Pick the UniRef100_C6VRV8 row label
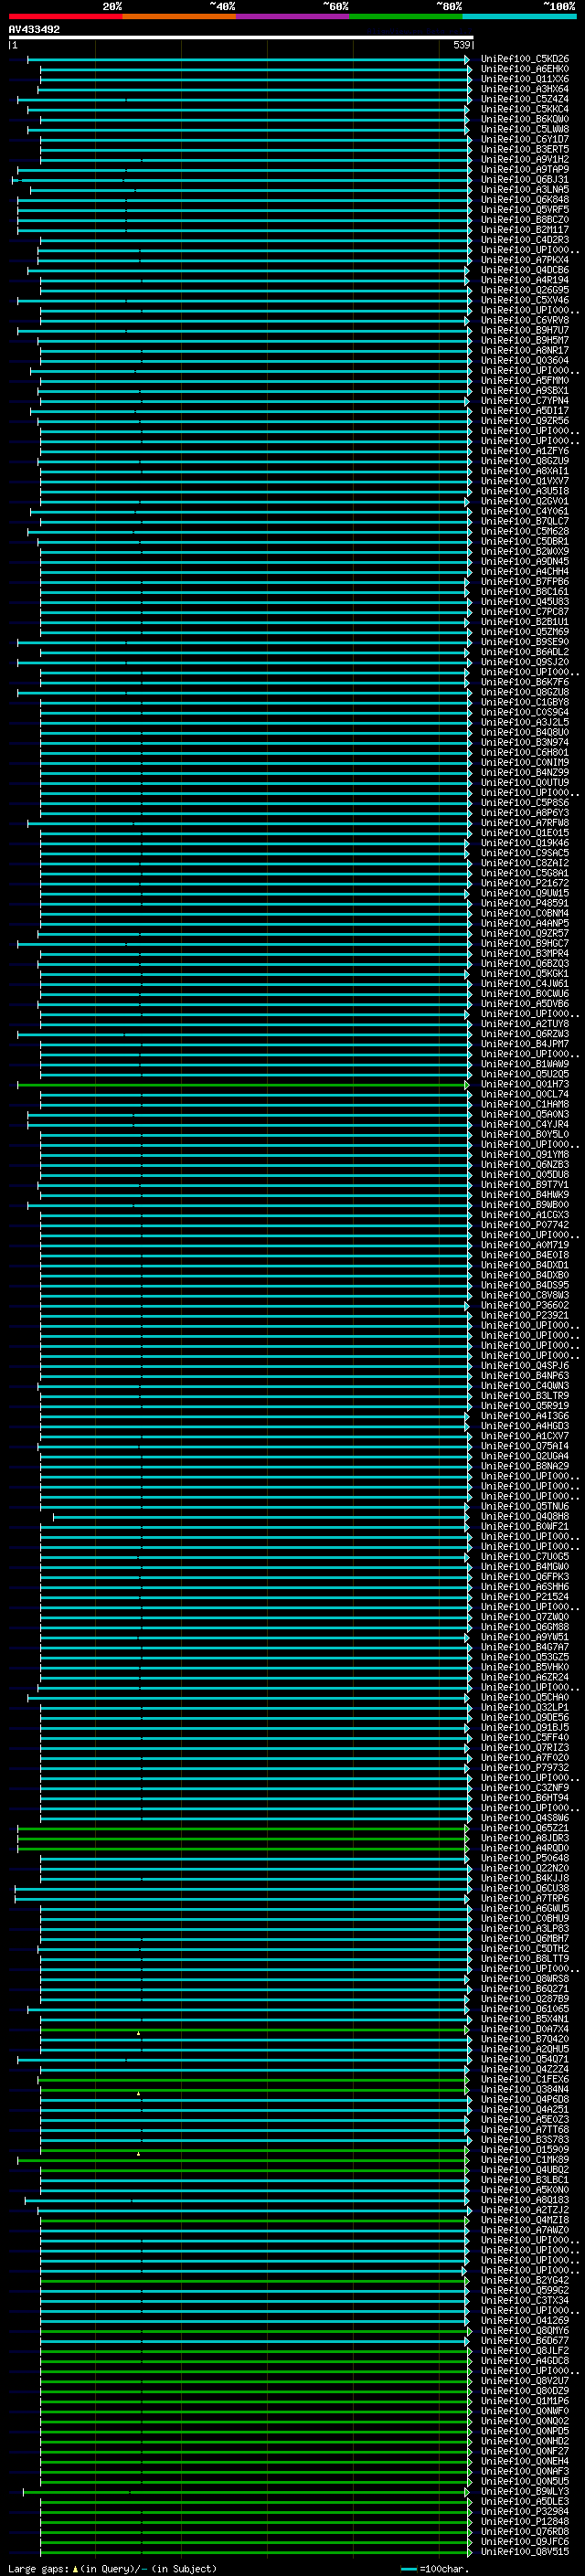 click(x=525, y=320)
